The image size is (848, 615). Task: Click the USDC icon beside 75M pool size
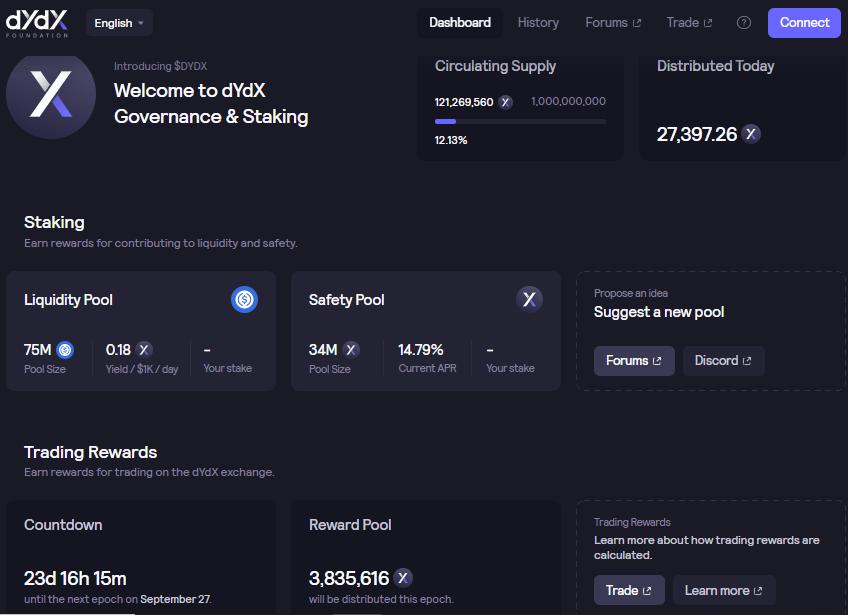65,350
